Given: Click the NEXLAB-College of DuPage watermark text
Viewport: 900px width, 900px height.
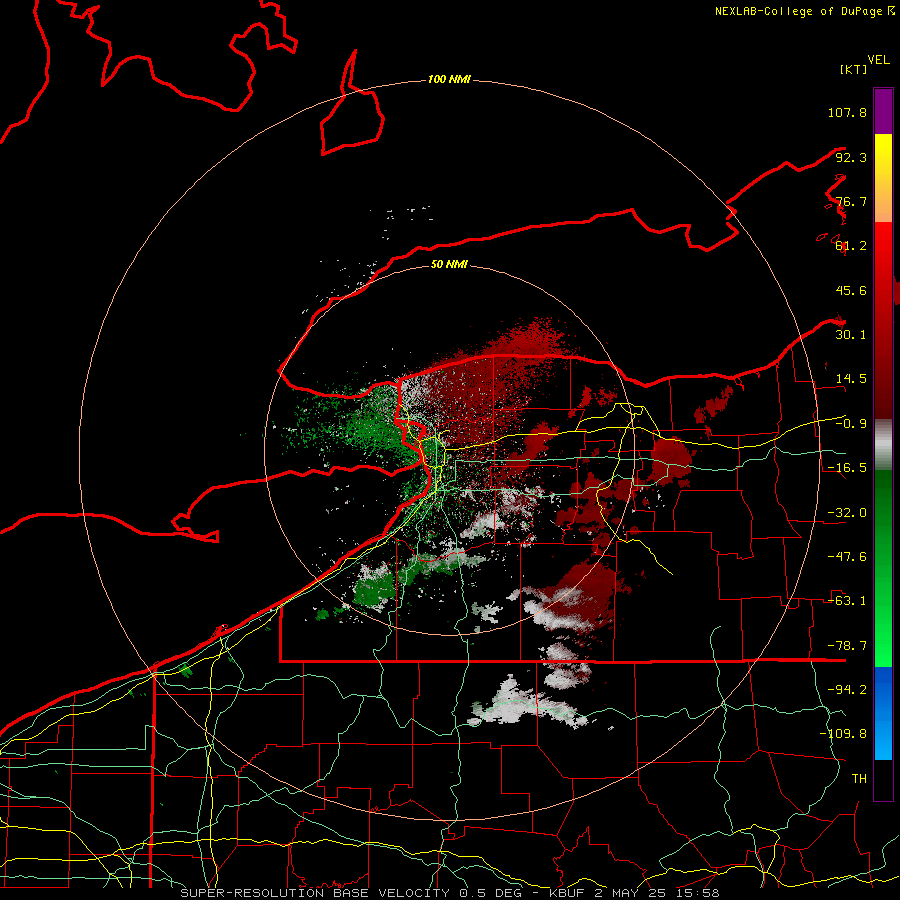Looking at the screenshot, I should [804, 11].
